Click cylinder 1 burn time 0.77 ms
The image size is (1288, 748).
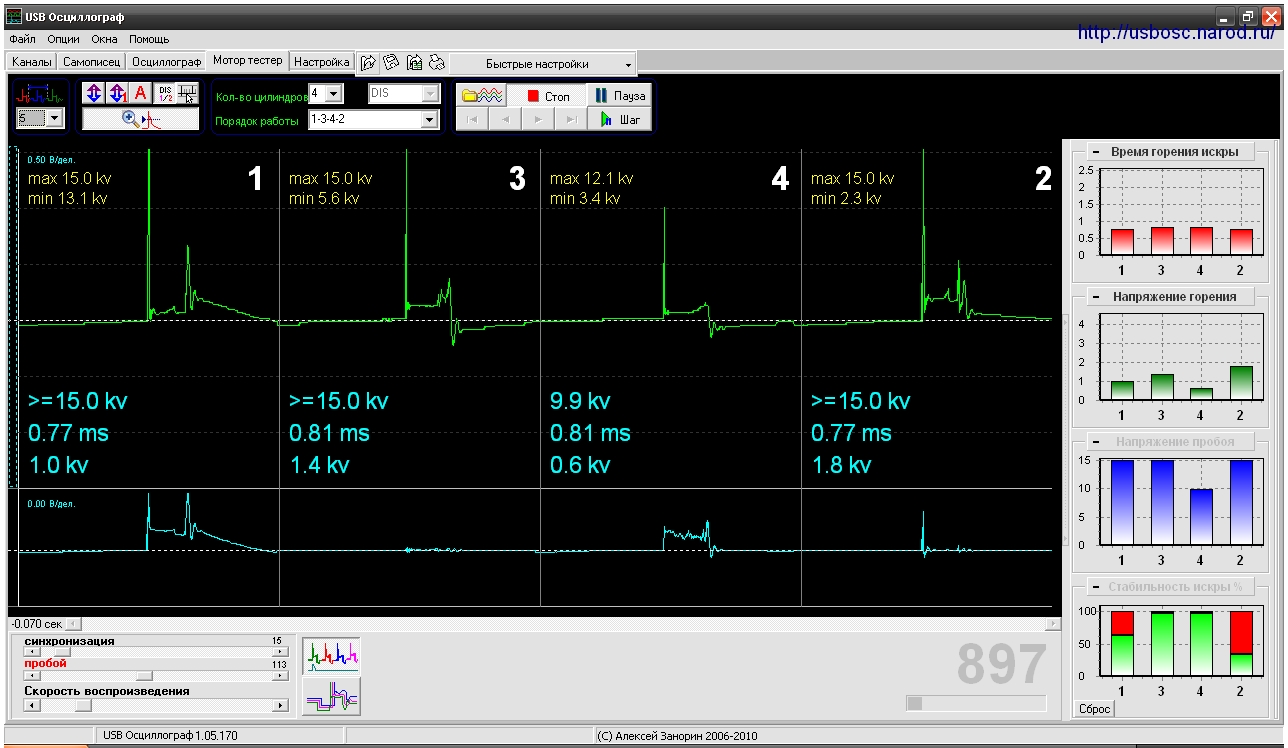point(68,434)
